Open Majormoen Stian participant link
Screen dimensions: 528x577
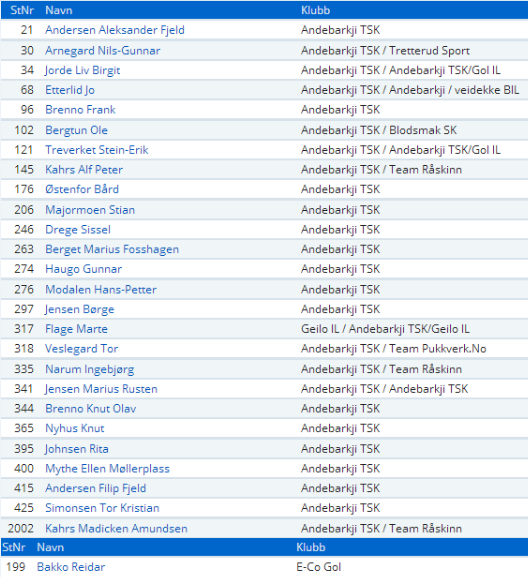[x=90, y=210]
